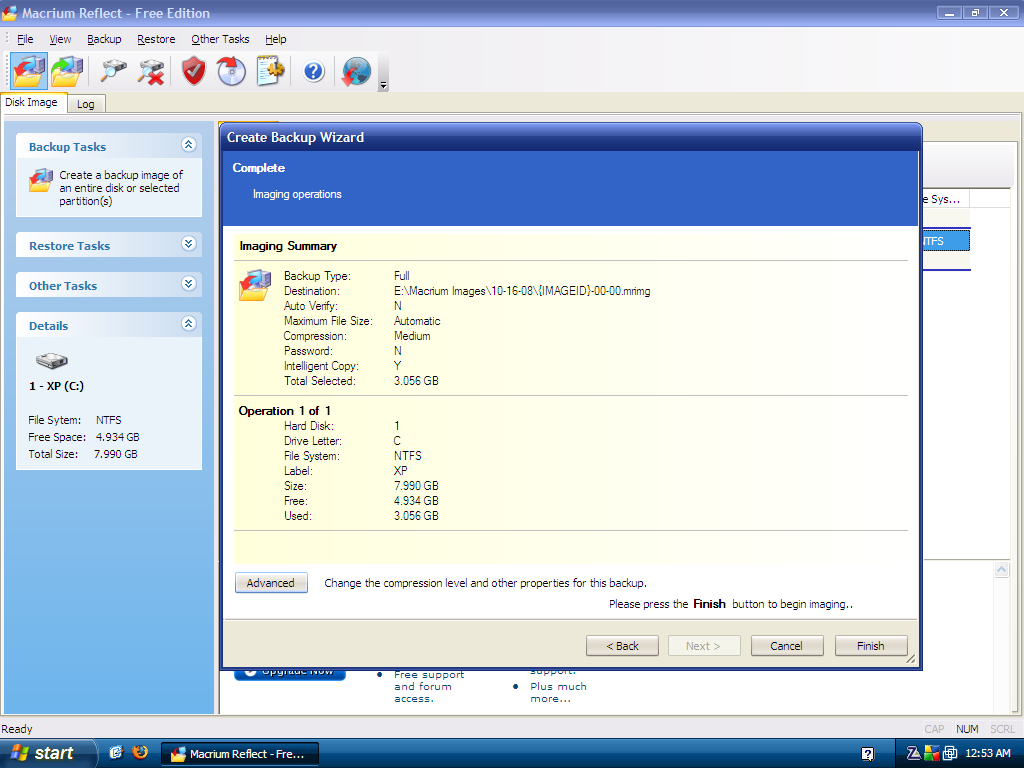Click the hard disk icon in Details panel
1024x768 pixels.
pyautogui.click(x=52, y=360)
